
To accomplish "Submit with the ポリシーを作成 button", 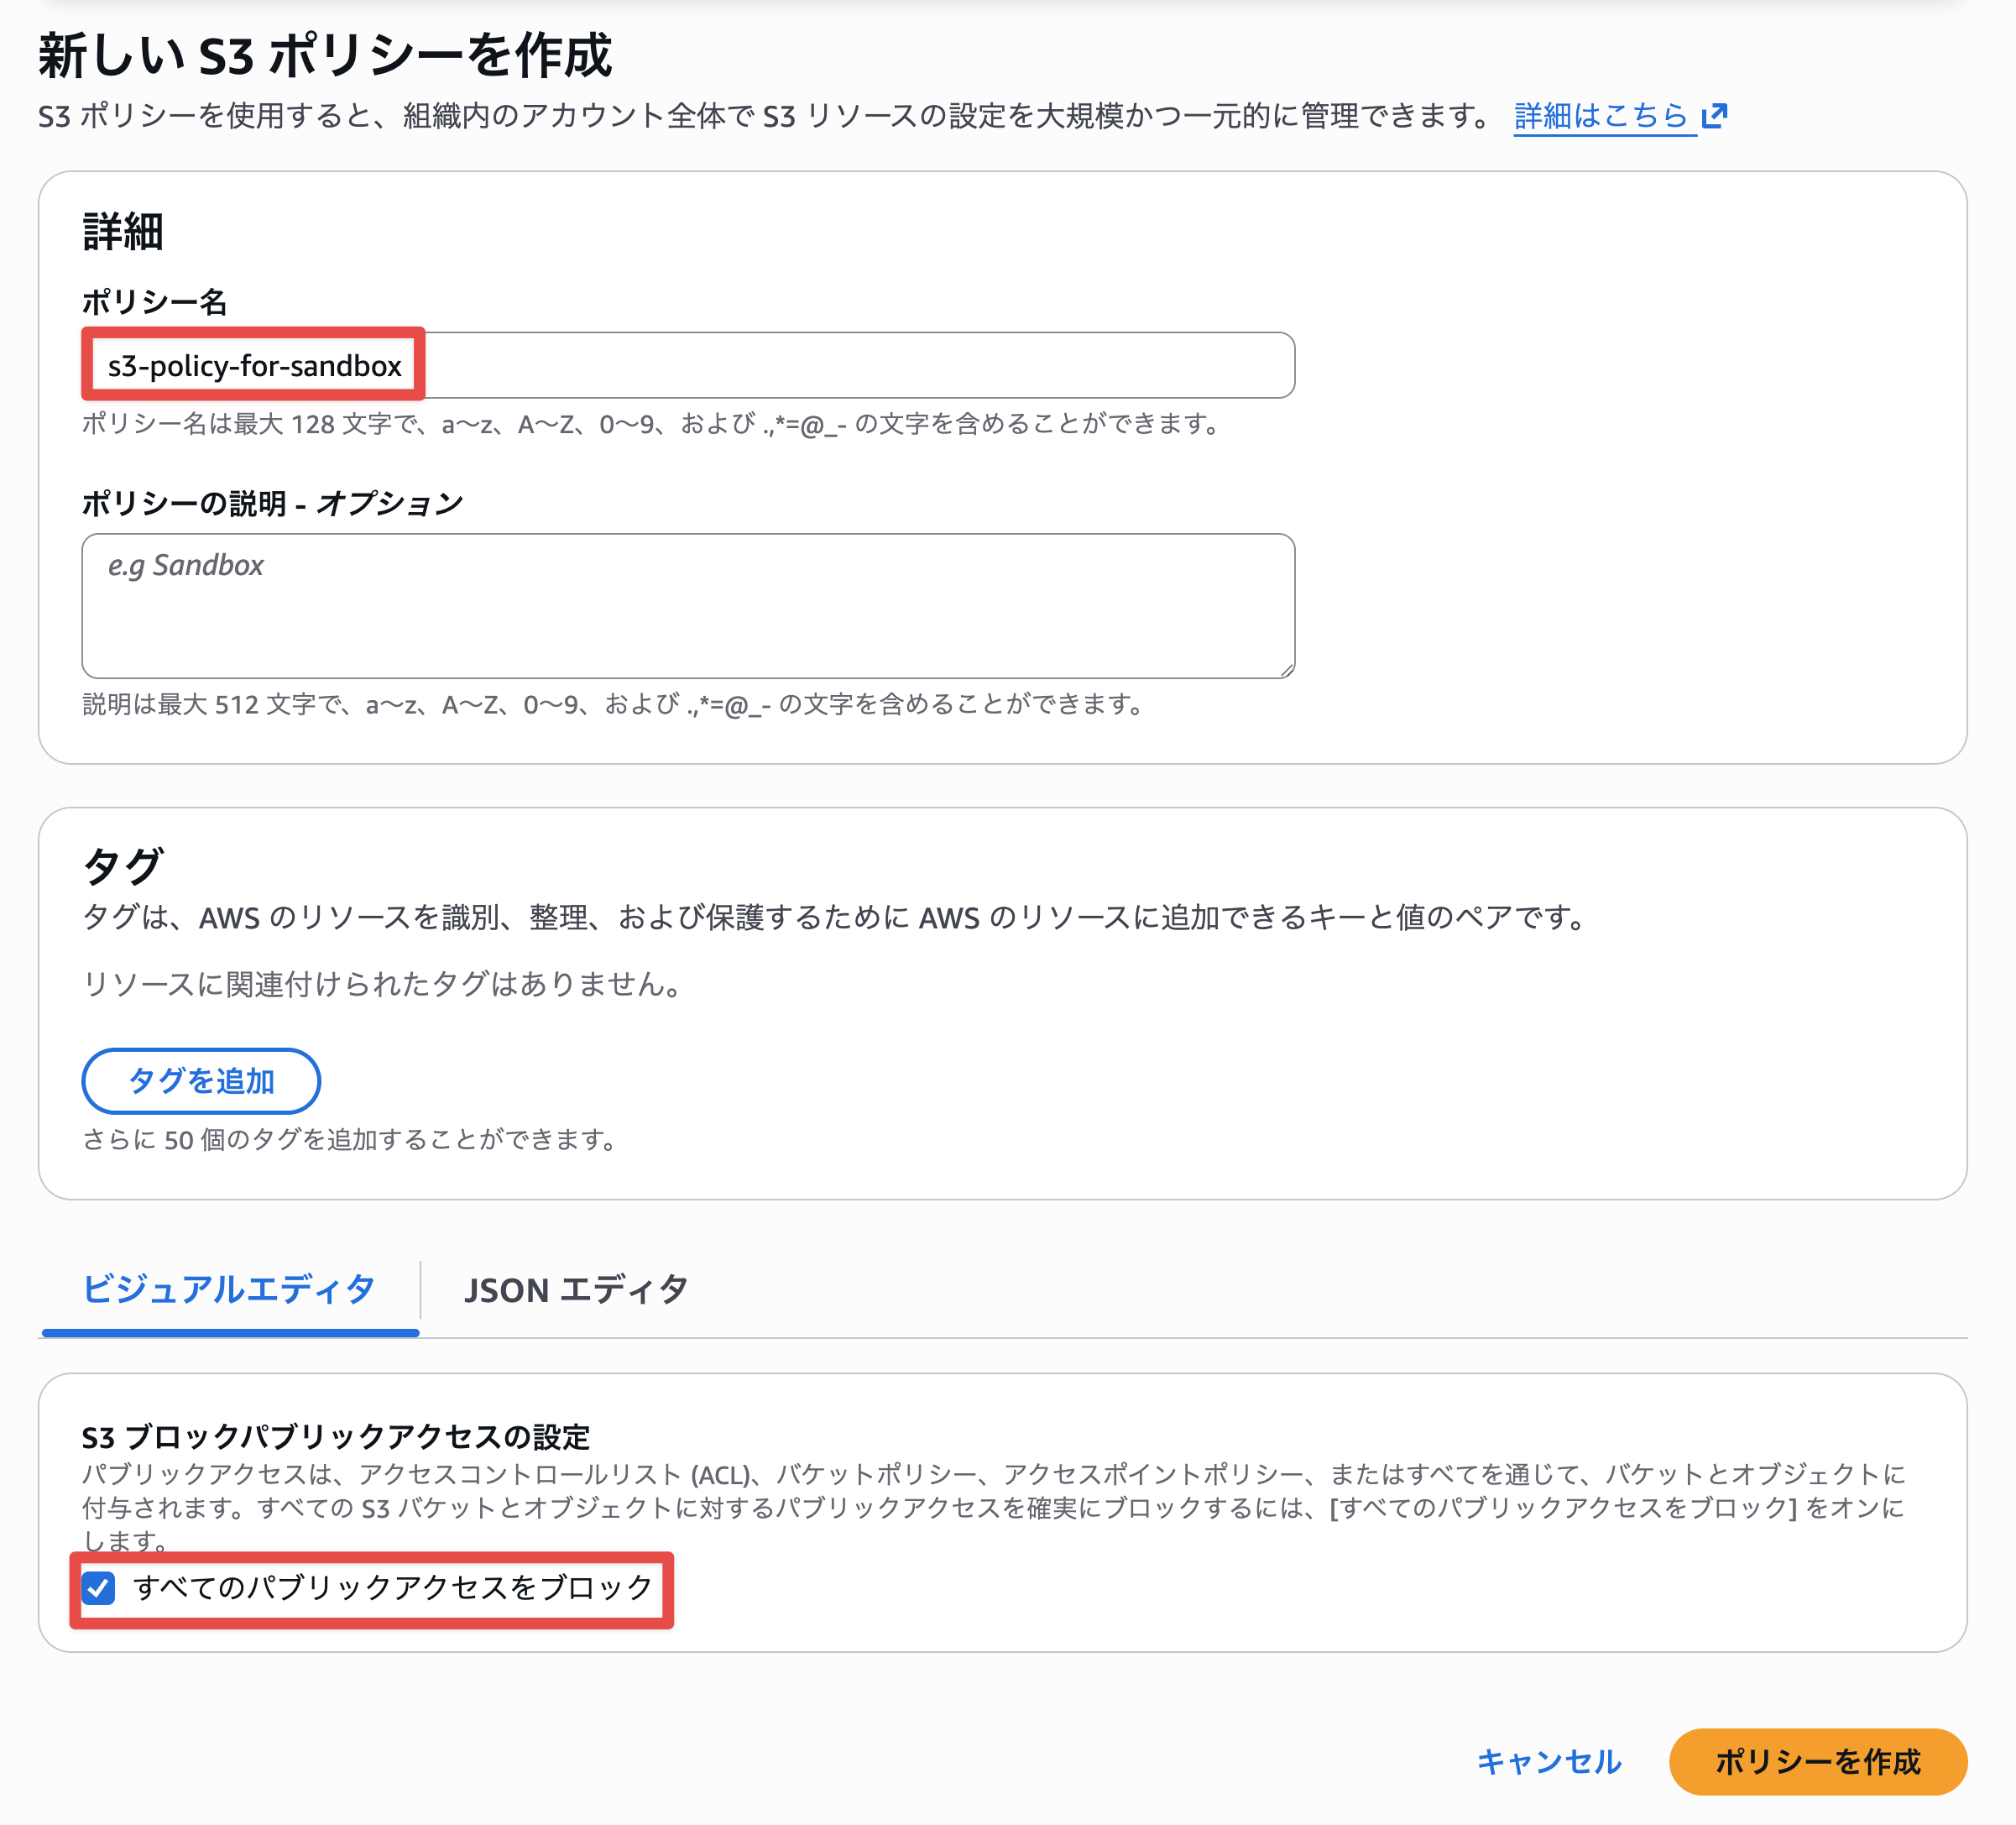I will [1817, 1762].
